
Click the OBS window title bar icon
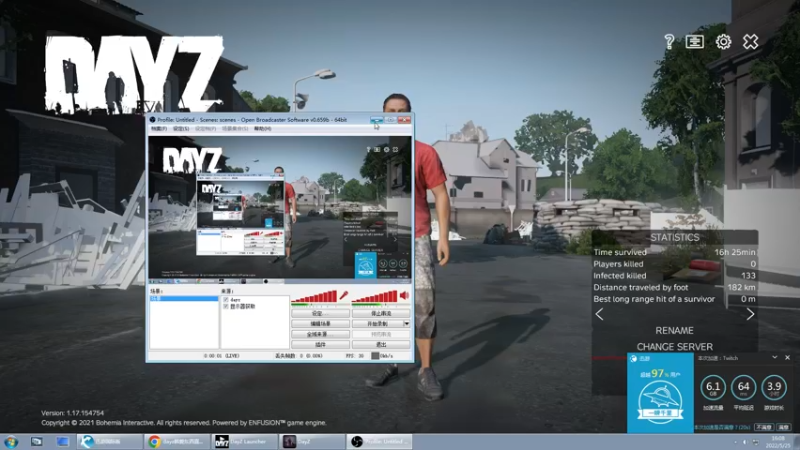point(153,120)
